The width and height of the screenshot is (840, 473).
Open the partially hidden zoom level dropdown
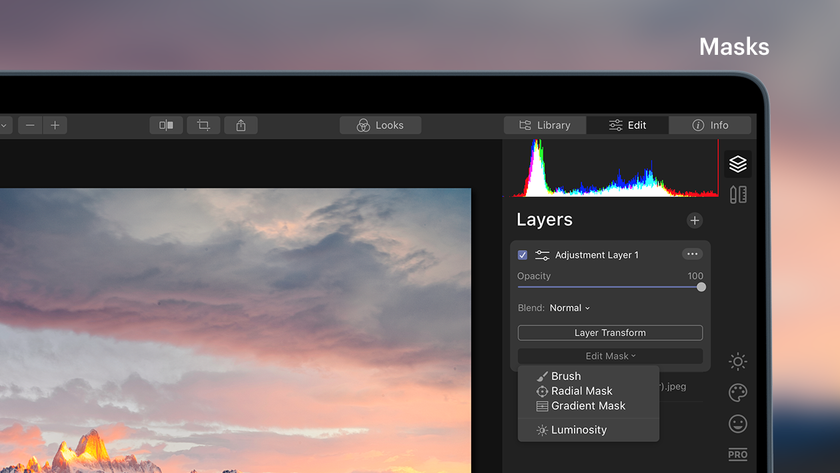pos(5,125)
